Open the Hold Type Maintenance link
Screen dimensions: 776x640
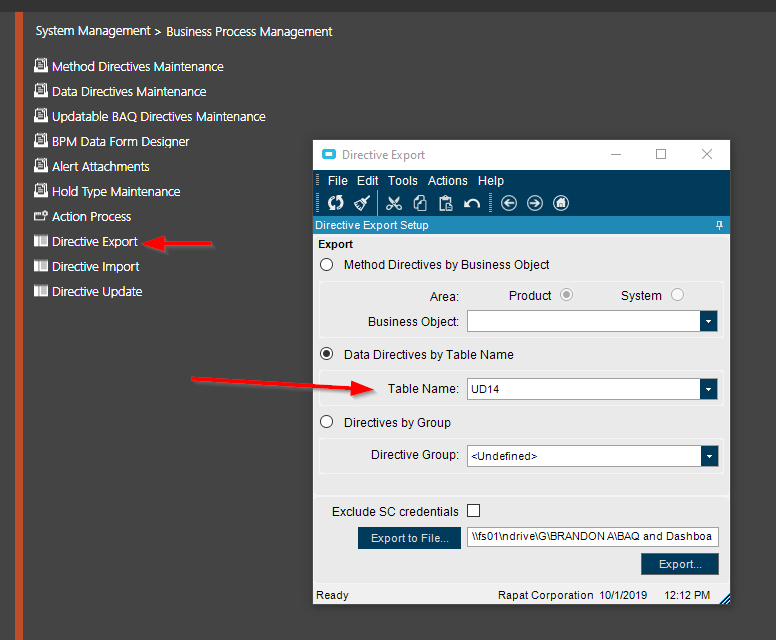coord(116,192)
